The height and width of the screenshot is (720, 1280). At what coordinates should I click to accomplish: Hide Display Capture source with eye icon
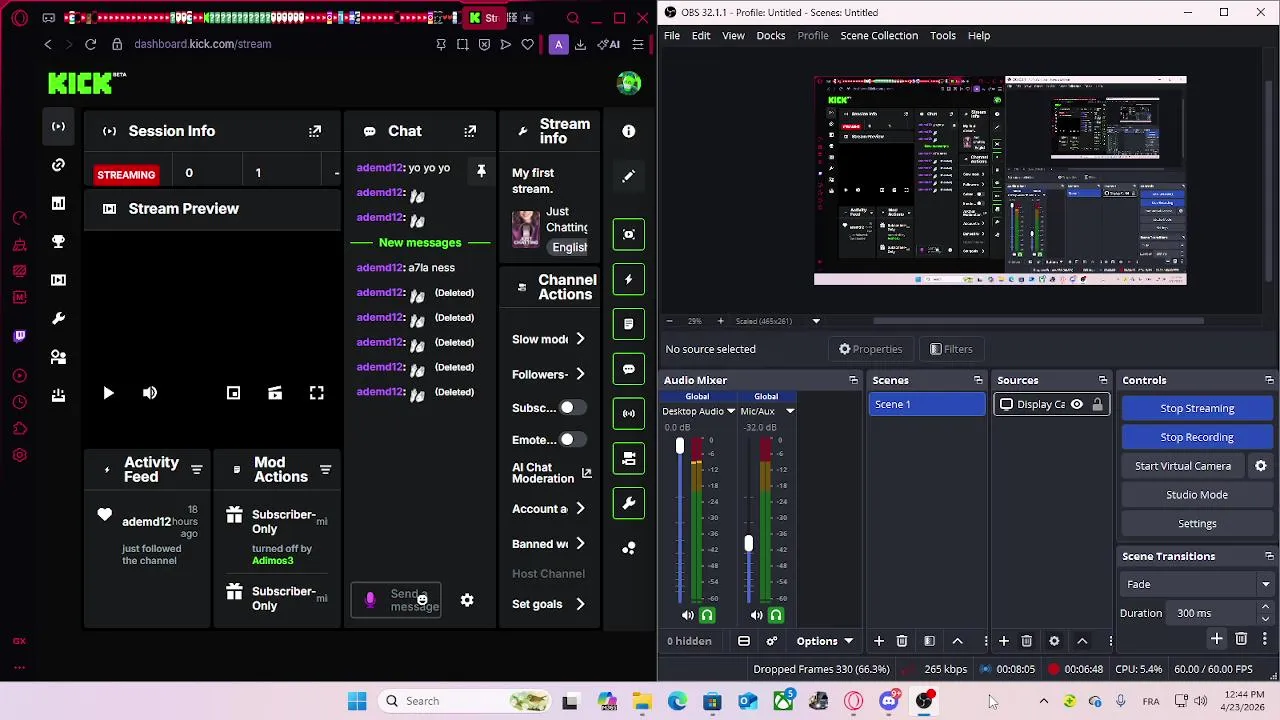click(1077, 405)
